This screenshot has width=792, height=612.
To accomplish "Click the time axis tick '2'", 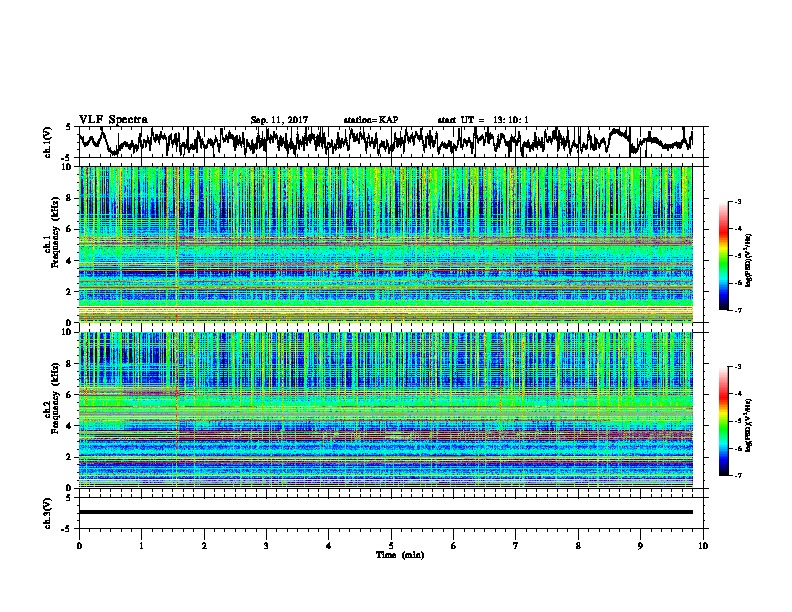I will [204, 546].
